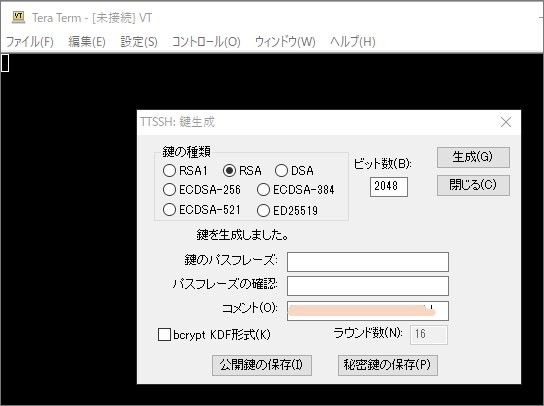The height and width of the screenshot is (406, 544).
Task: Click the Tera Term VT title bar icon
Action: point(18,17)
